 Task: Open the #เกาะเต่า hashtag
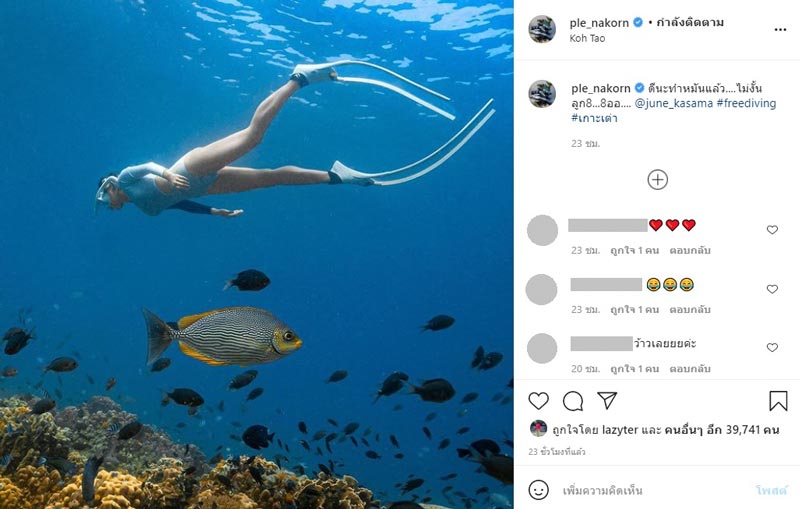[x=594, y=118]
